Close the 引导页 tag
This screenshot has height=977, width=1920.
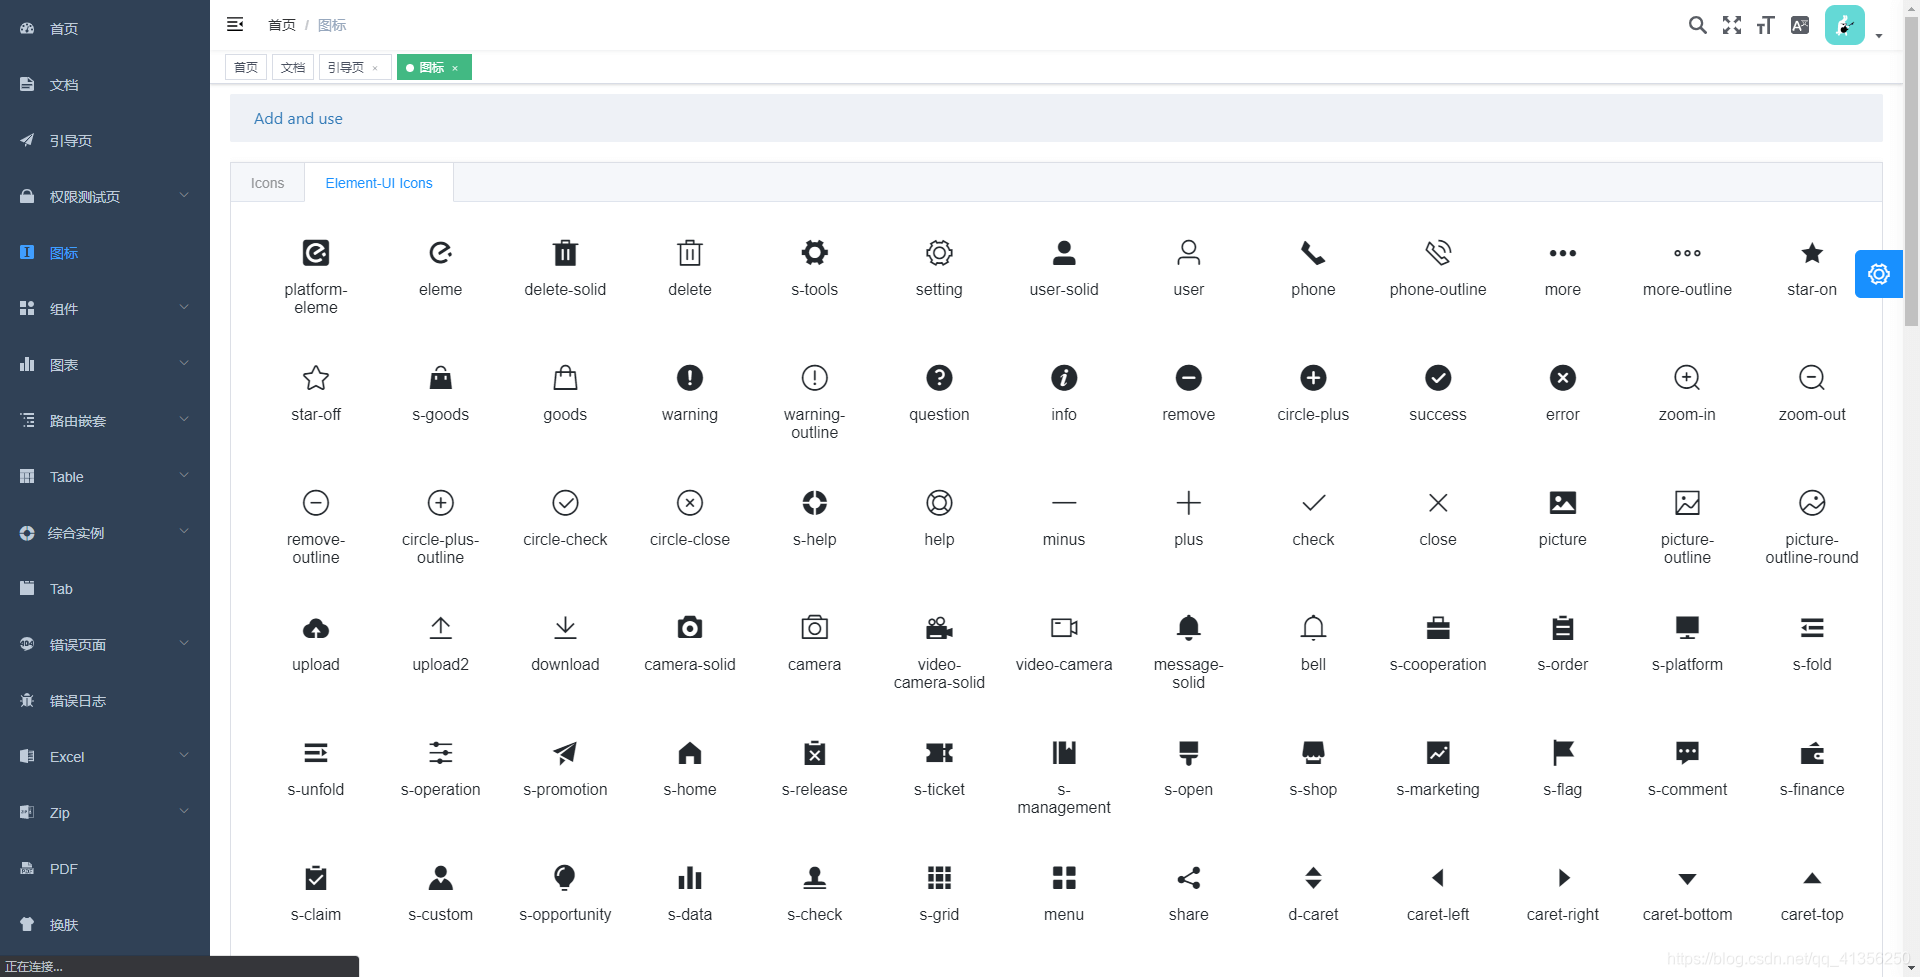(375, 68)
